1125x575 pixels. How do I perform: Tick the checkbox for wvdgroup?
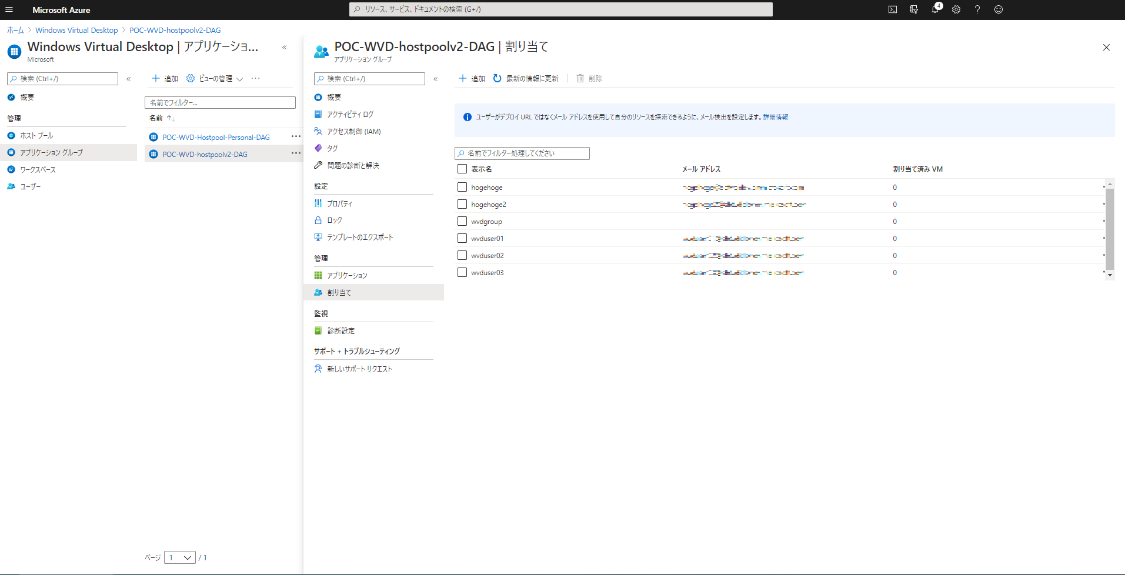click(462, 221)
